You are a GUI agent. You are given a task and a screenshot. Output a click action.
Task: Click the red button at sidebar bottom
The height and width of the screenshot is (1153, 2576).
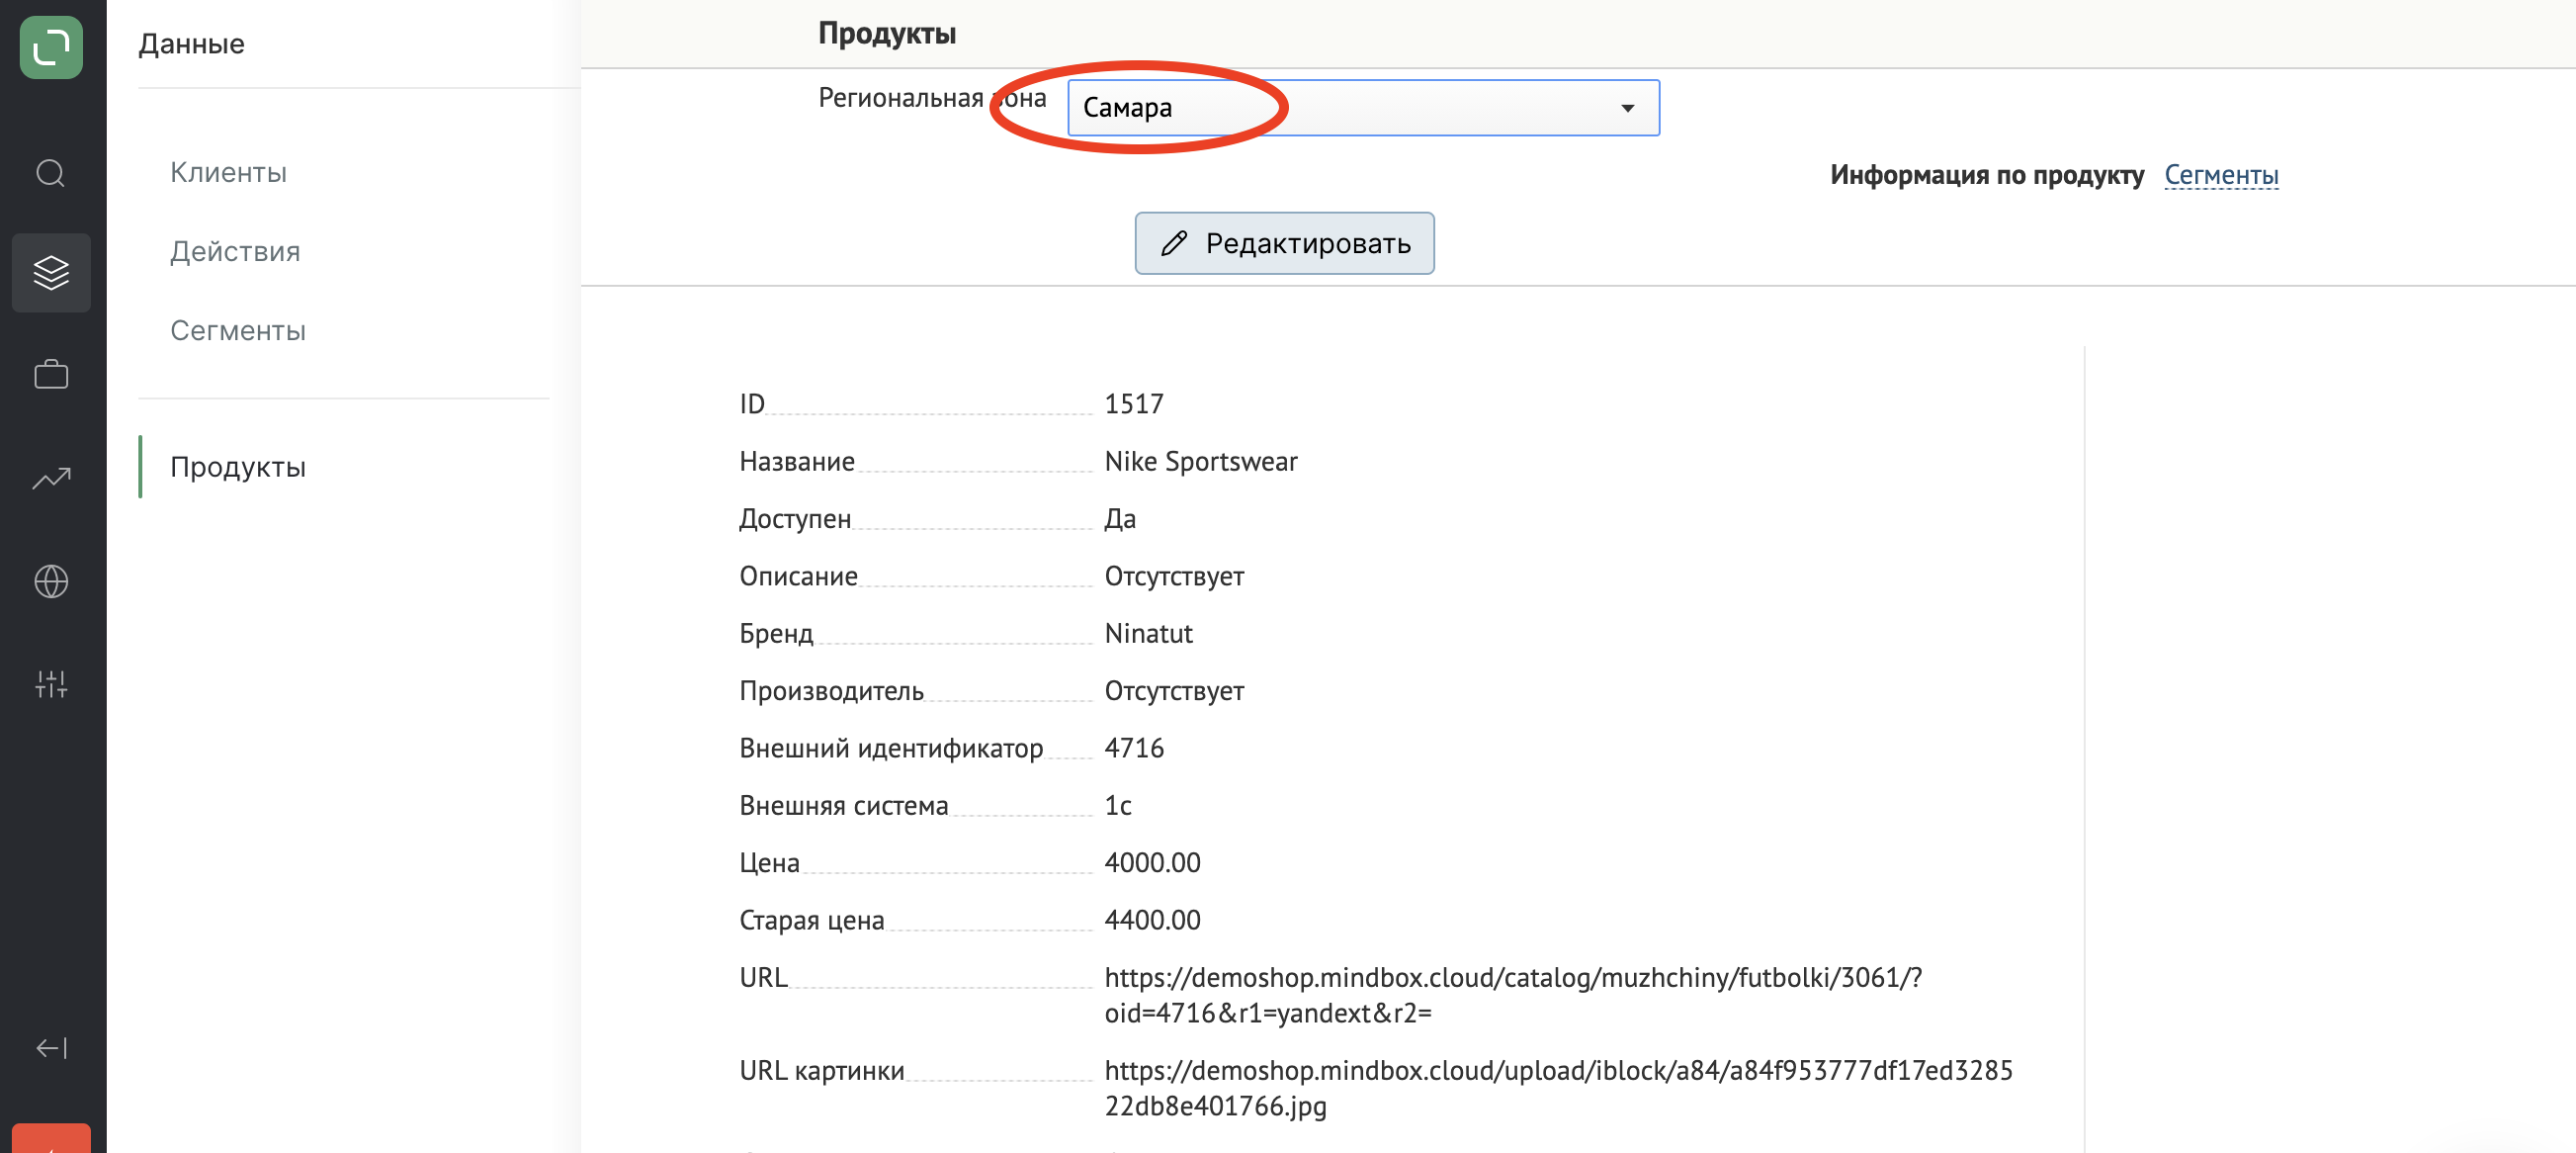click(51, 1138)
